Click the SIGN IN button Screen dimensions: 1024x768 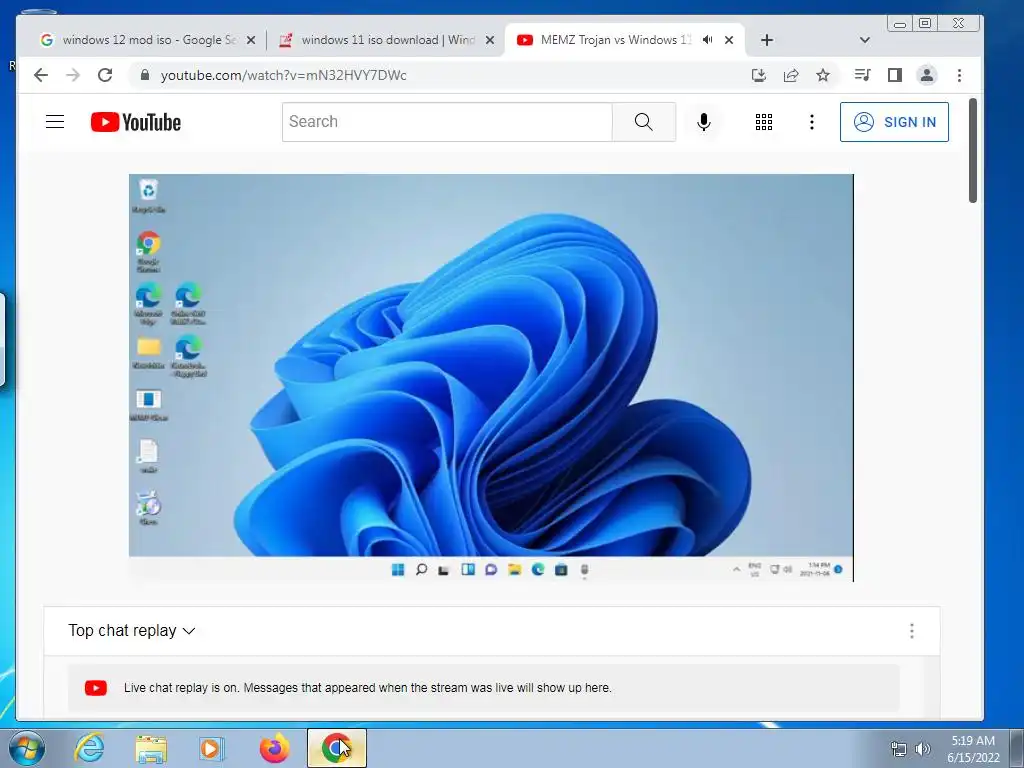[894, 121]
